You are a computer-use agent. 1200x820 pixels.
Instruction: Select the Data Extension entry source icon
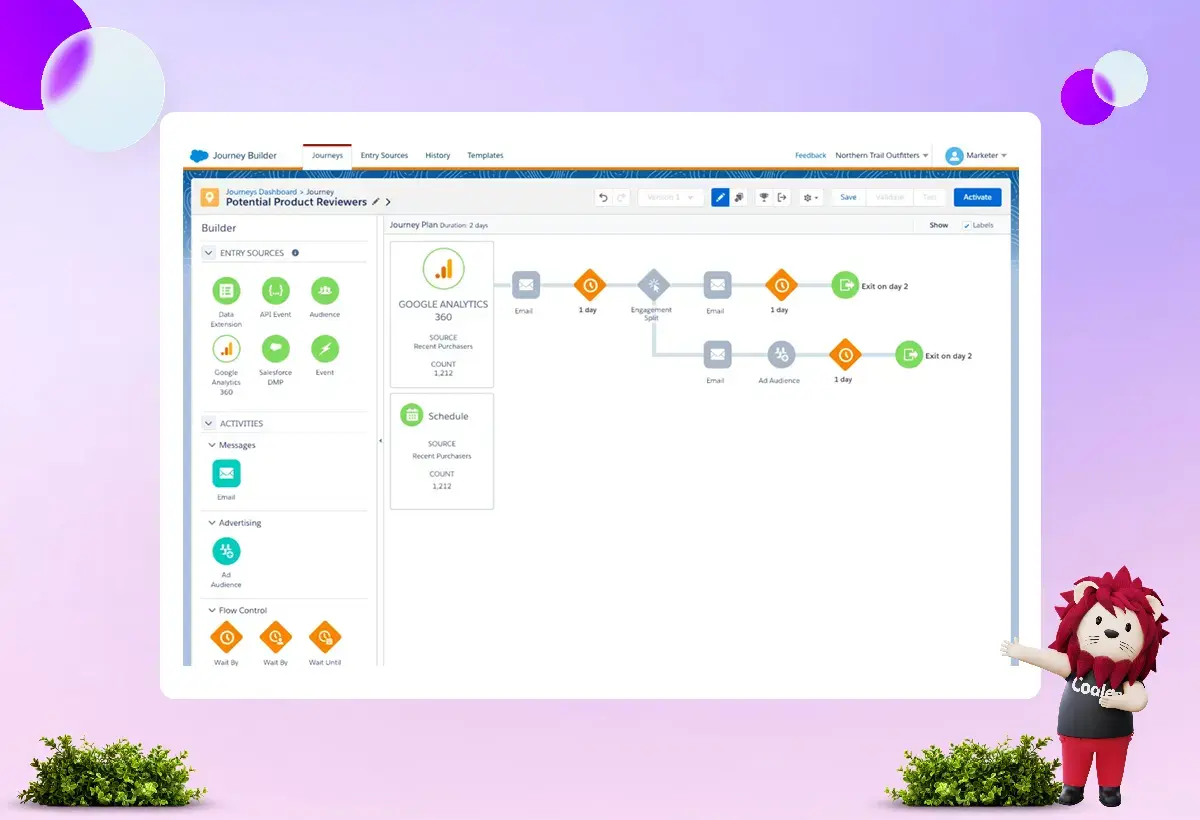226,291
